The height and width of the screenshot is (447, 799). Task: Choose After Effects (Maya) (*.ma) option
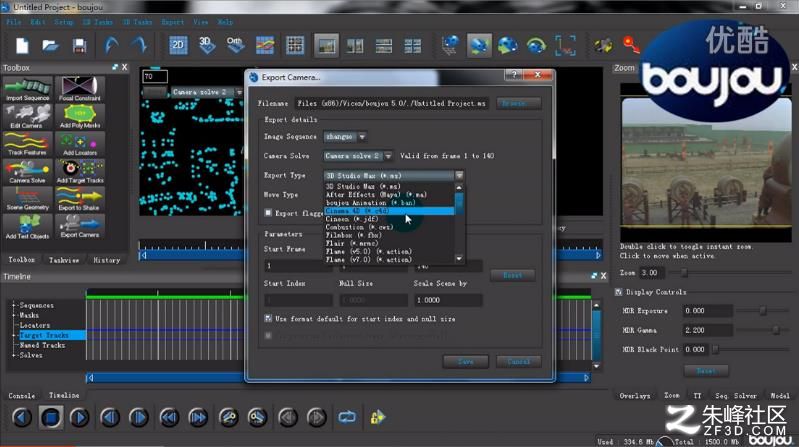pos(389,194)
